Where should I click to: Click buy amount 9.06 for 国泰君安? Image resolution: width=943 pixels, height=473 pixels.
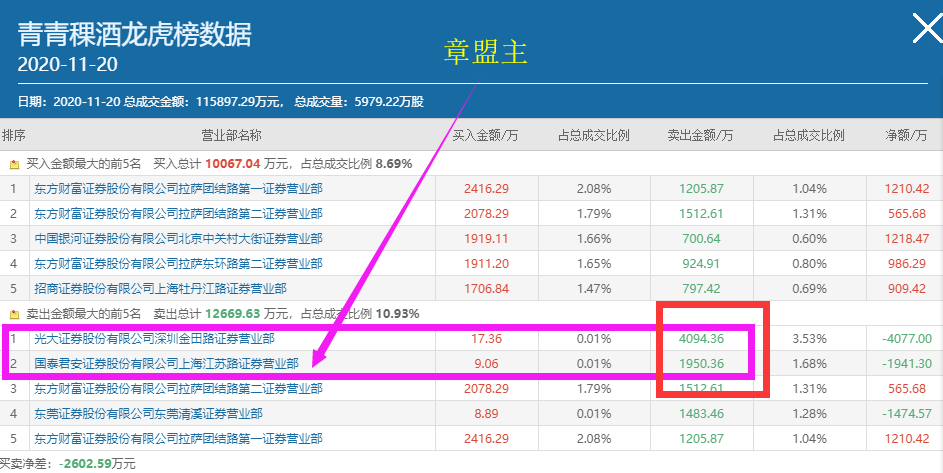(x=487, y=363)
